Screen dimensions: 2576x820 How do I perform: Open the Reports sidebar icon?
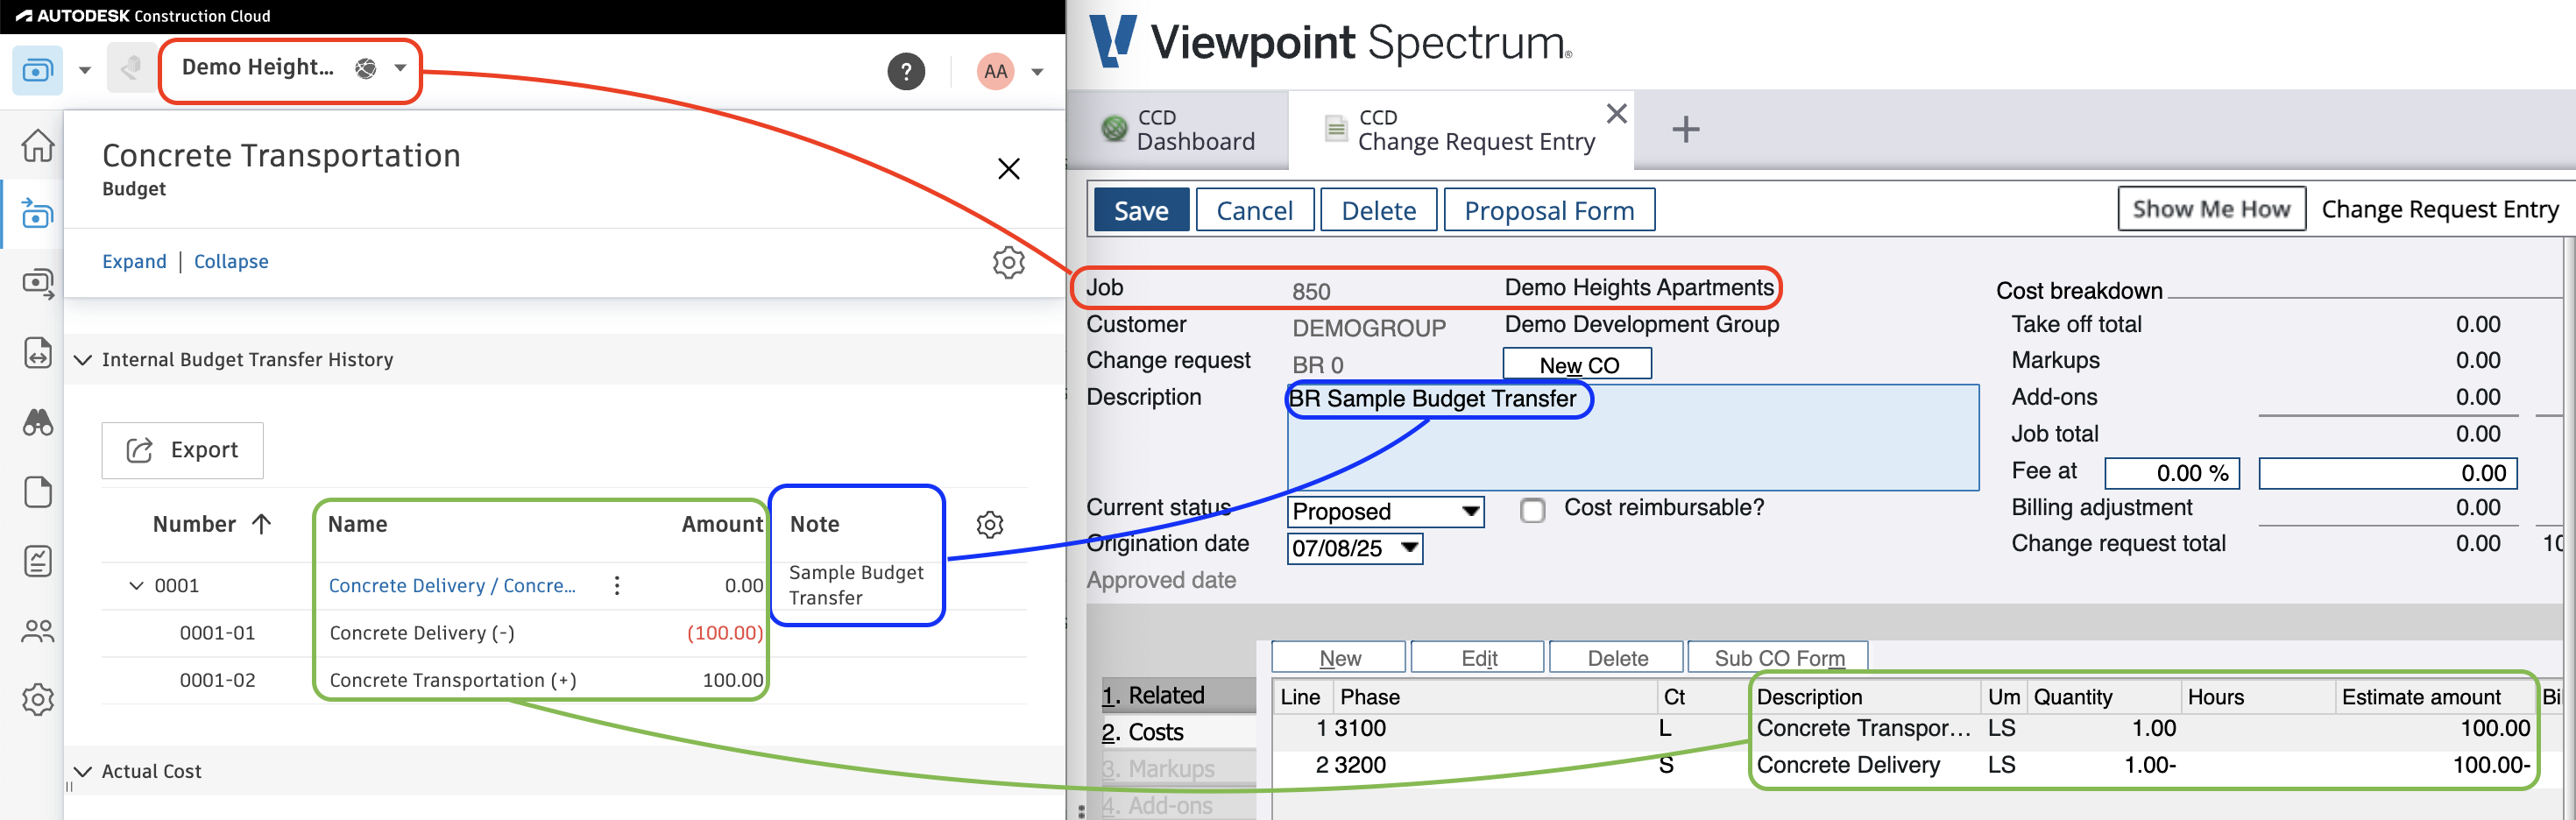click(38, 561)
